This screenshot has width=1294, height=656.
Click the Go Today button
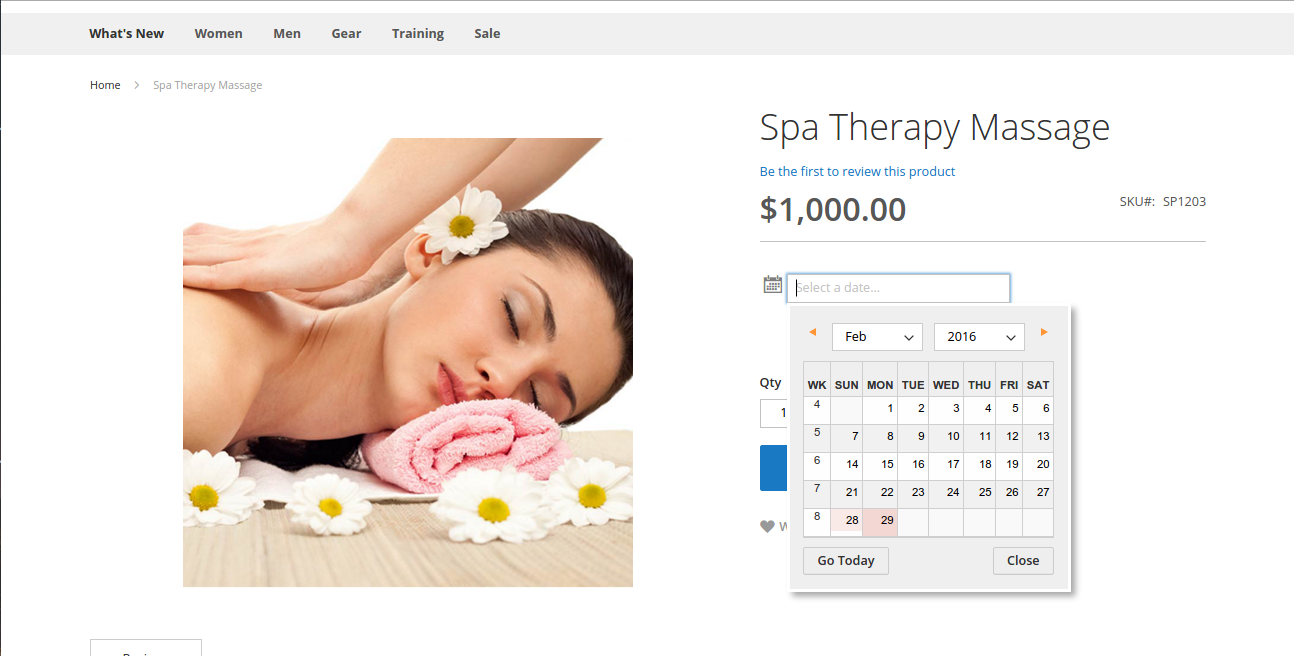(x=846, y=561)
